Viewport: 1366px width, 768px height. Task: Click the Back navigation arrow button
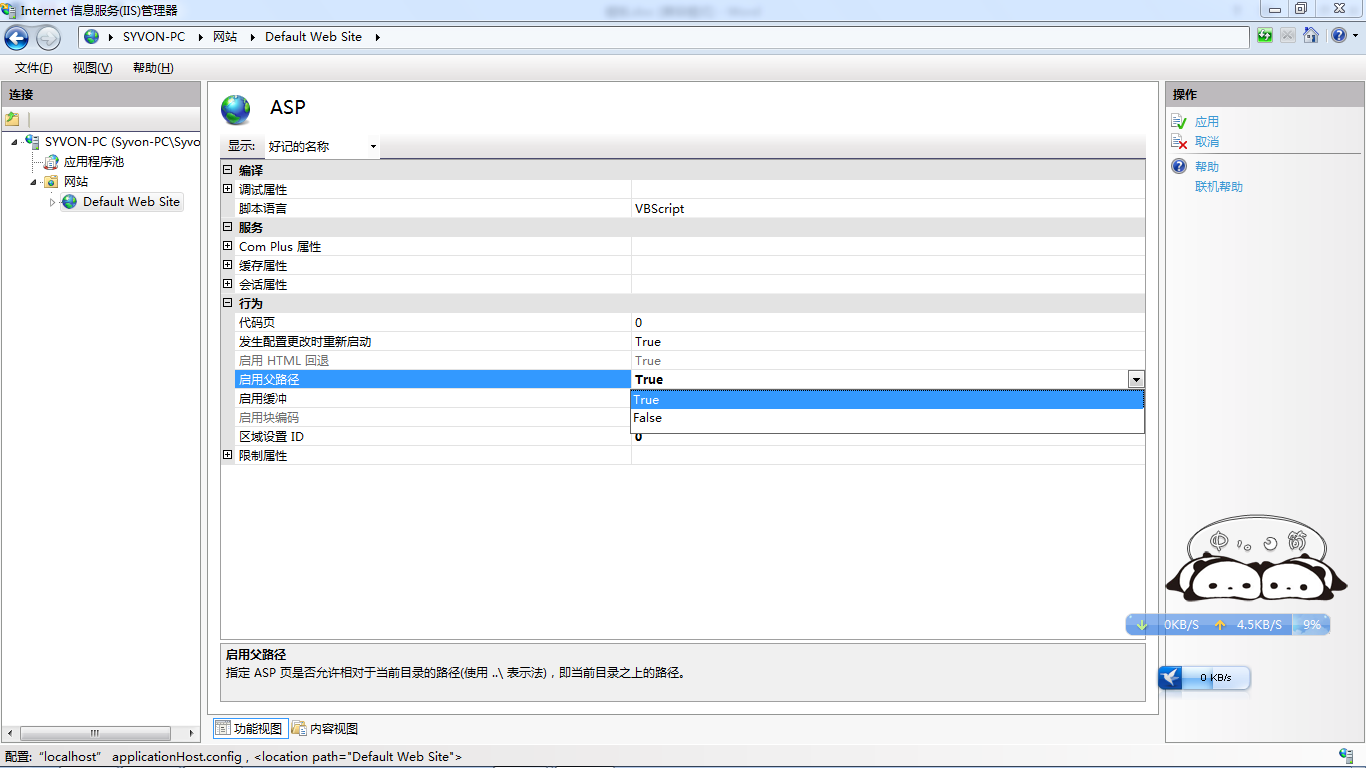17,38
